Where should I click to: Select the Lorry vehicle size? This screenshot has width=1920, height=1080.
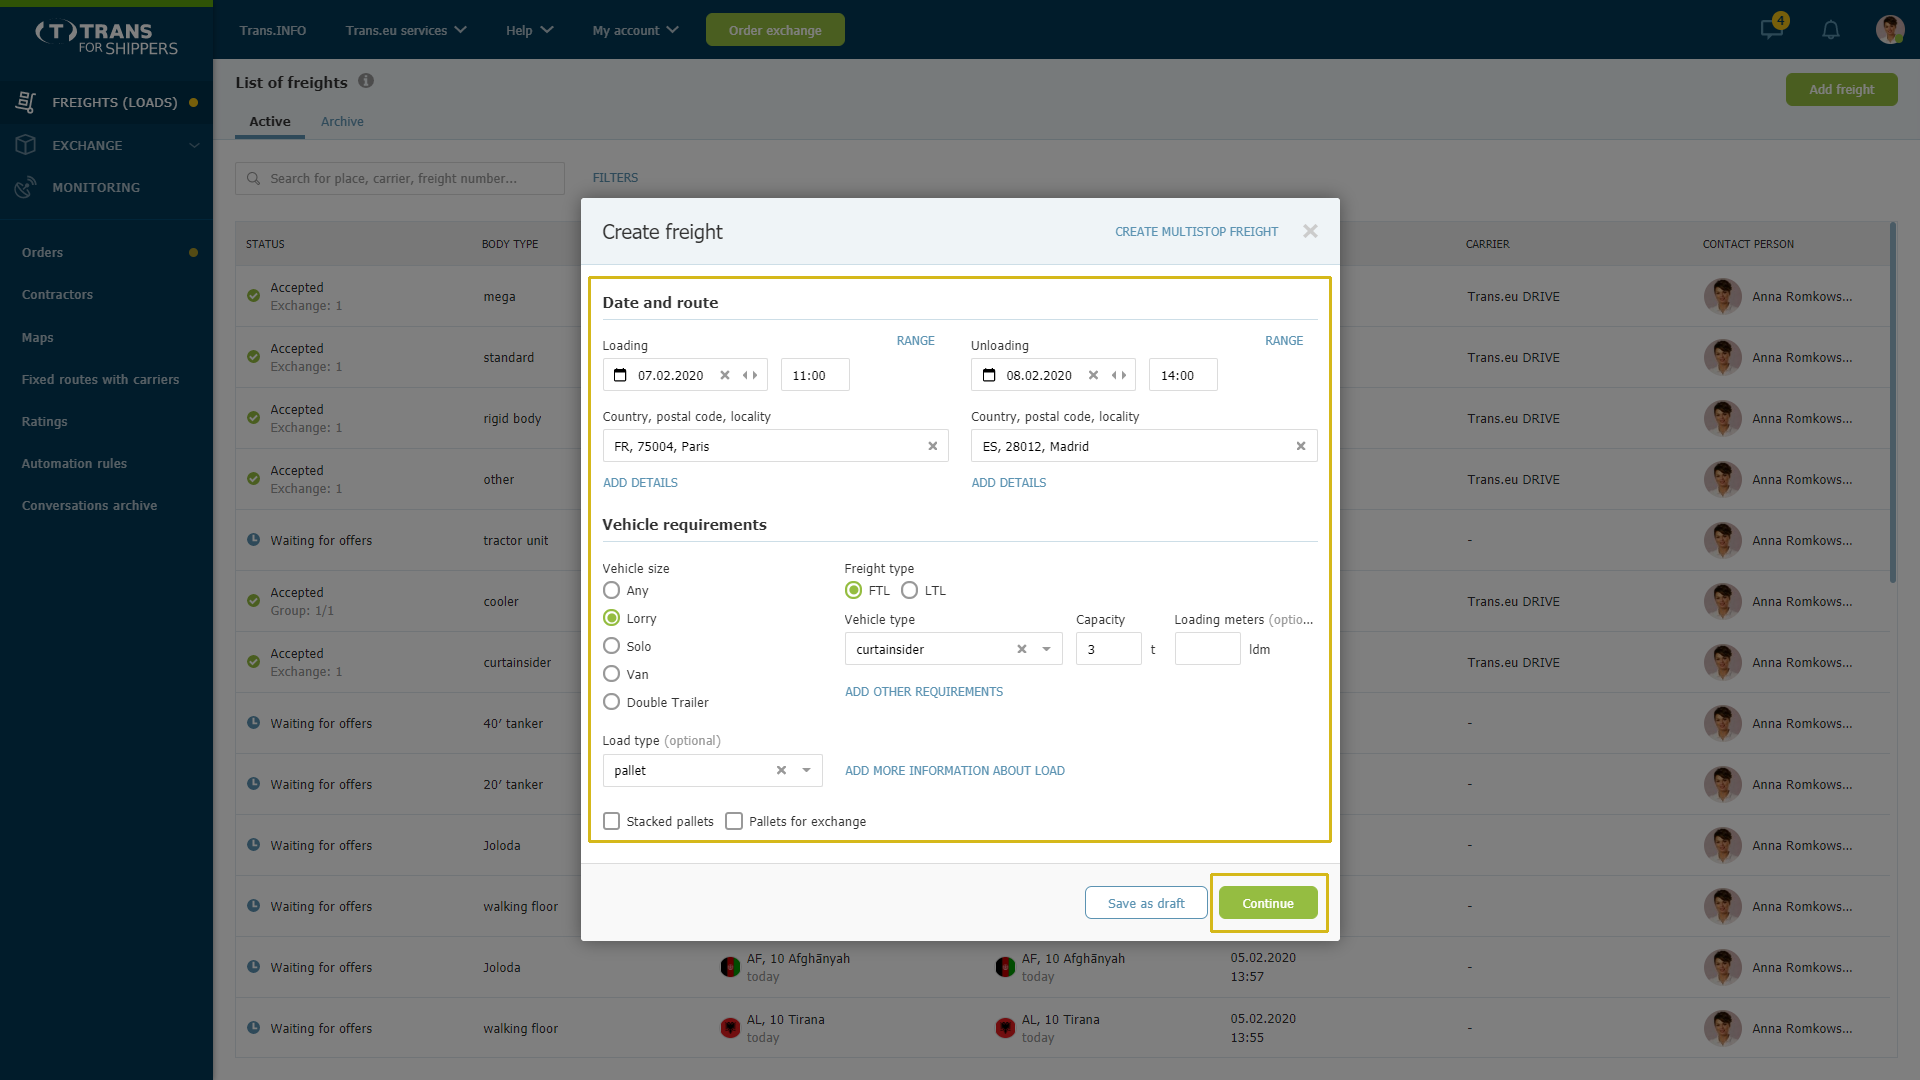pyautogui.click(x=611, y=618)
